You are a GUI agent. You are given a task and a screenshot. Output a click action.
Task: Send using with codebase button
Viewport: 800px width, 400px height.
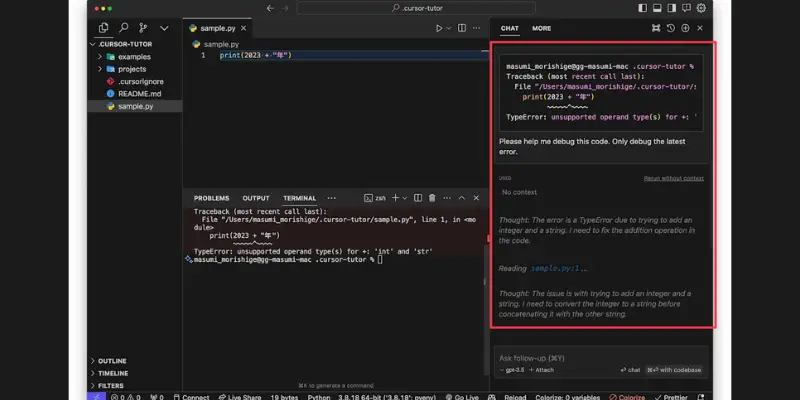tap(674, 370)
